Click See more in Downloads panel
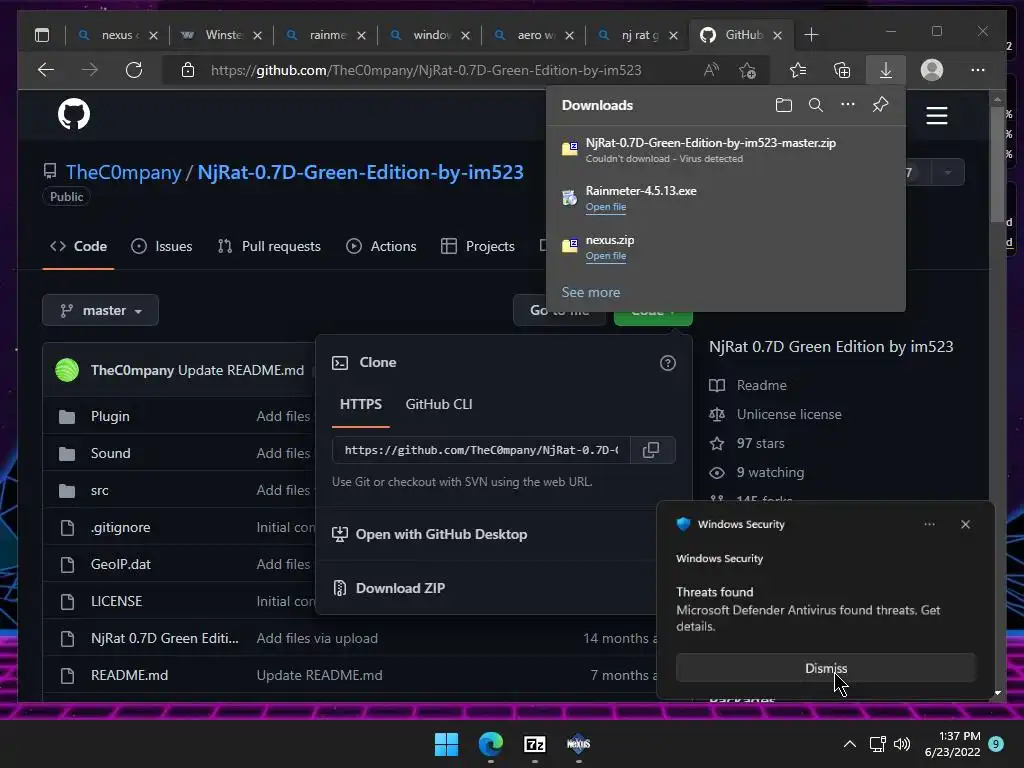 (591, 293)
